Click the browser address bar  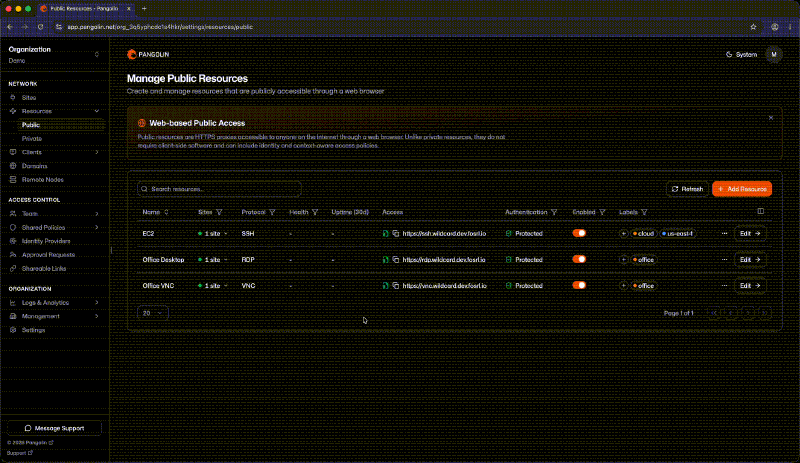pos(398,27)
